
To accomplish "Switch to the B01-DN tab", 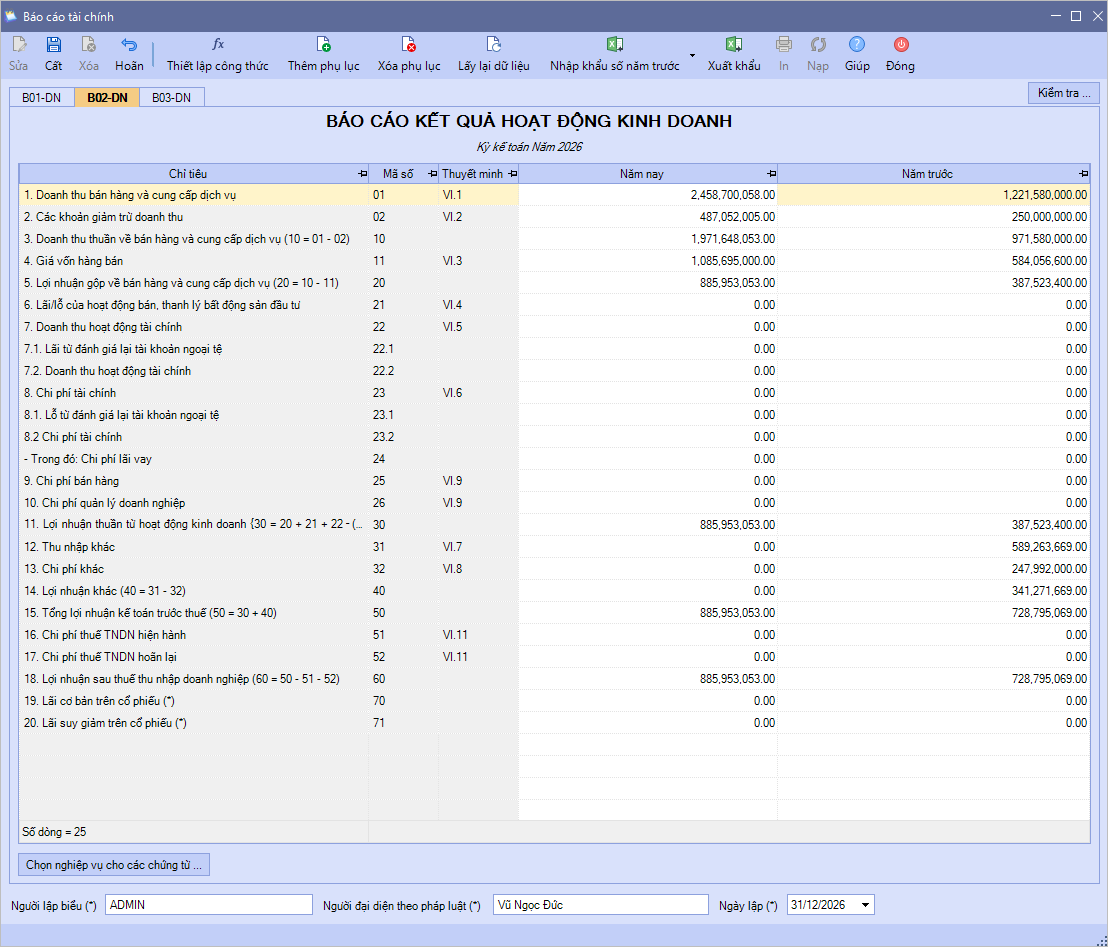I will point(42,98).
